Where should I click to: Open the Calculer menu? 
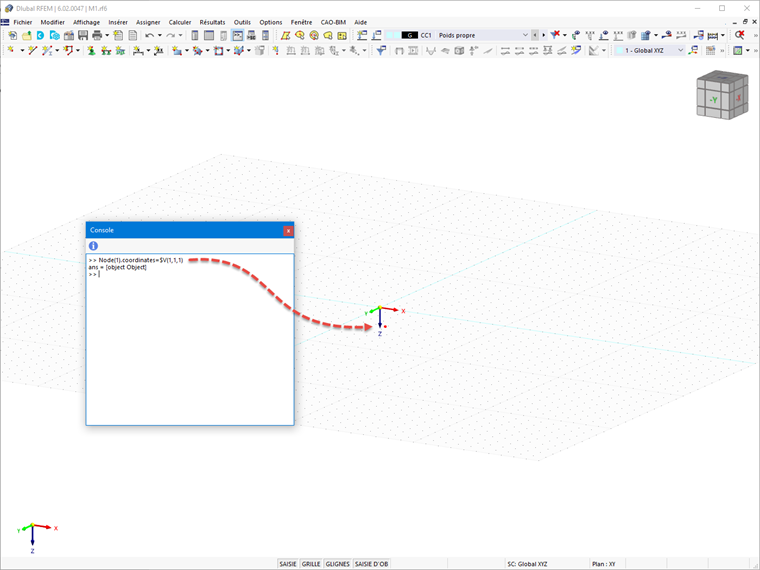click(x=180, y=22)
